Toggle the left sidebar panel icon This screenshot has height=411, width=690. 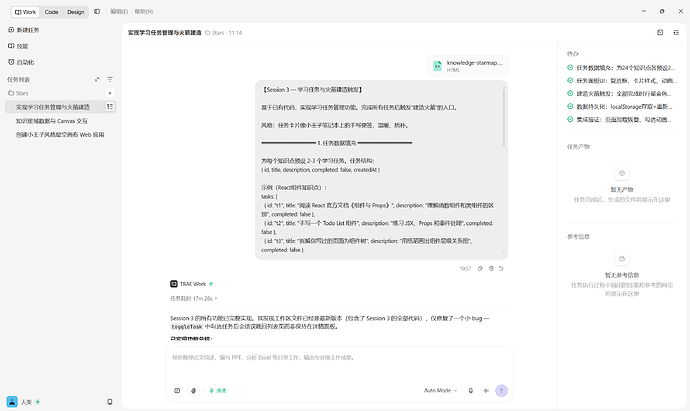pyautogui.click(x=97, y=11)
